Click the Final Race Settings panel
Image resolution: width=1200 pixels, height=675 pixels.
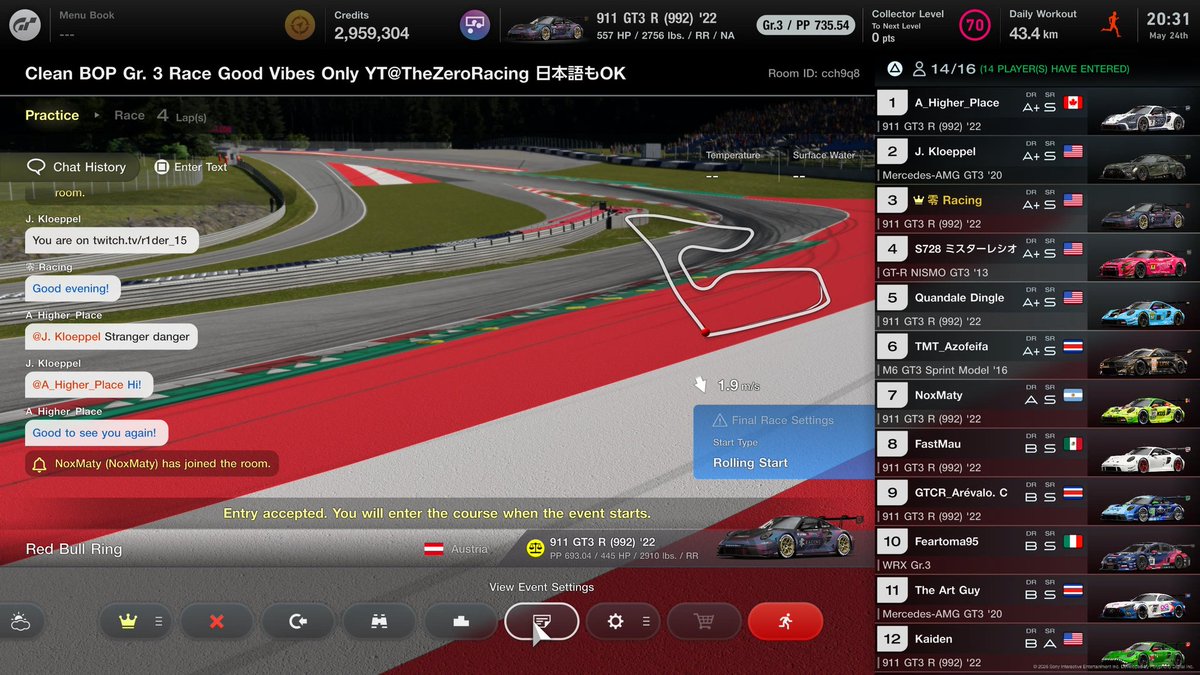pyautogui.click(x=784, y=443)
